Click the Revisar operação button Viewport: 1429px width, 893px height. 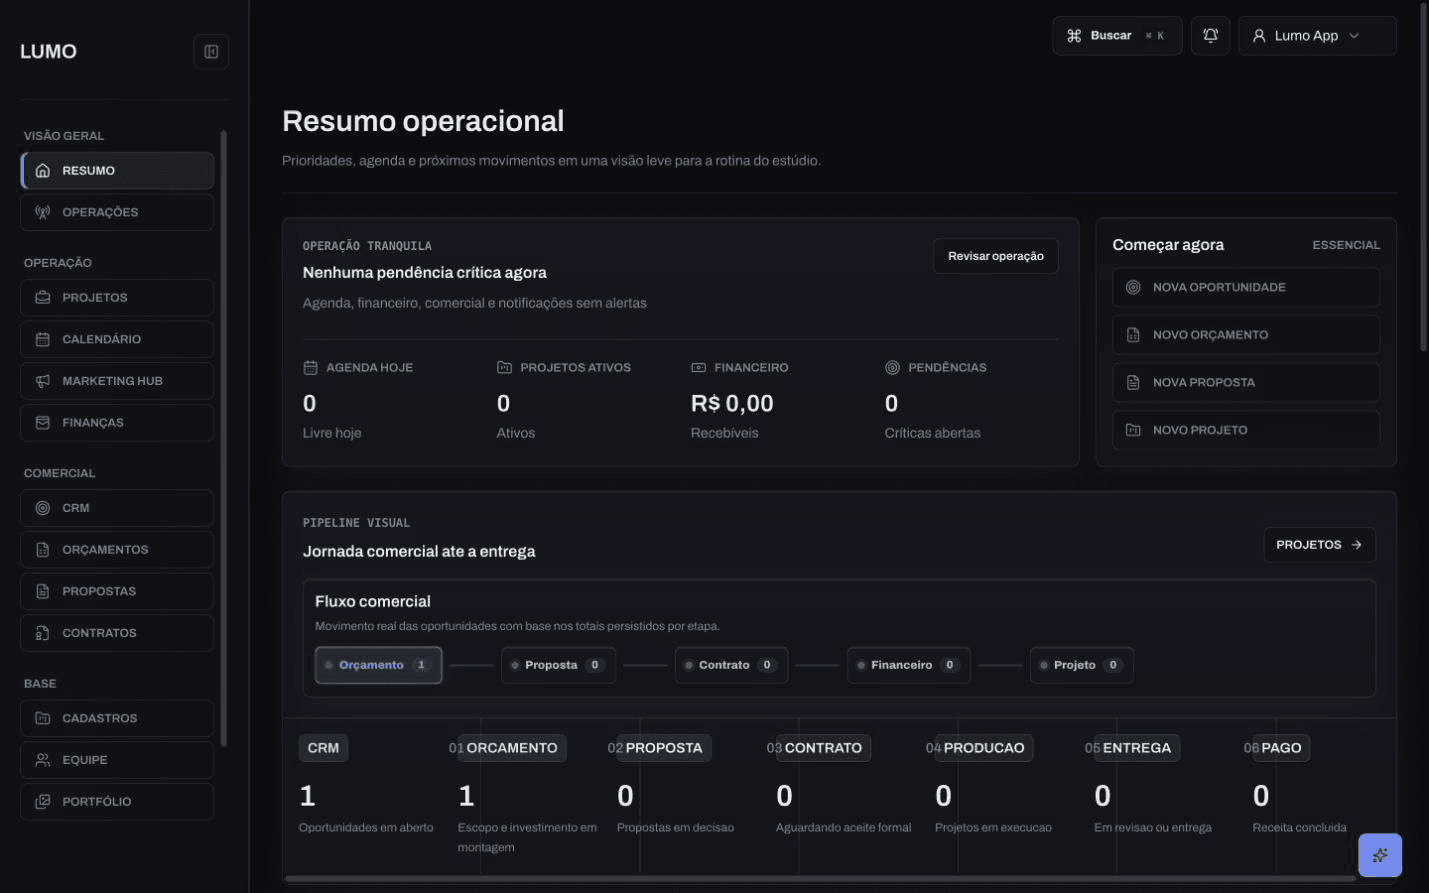(995, 256)
